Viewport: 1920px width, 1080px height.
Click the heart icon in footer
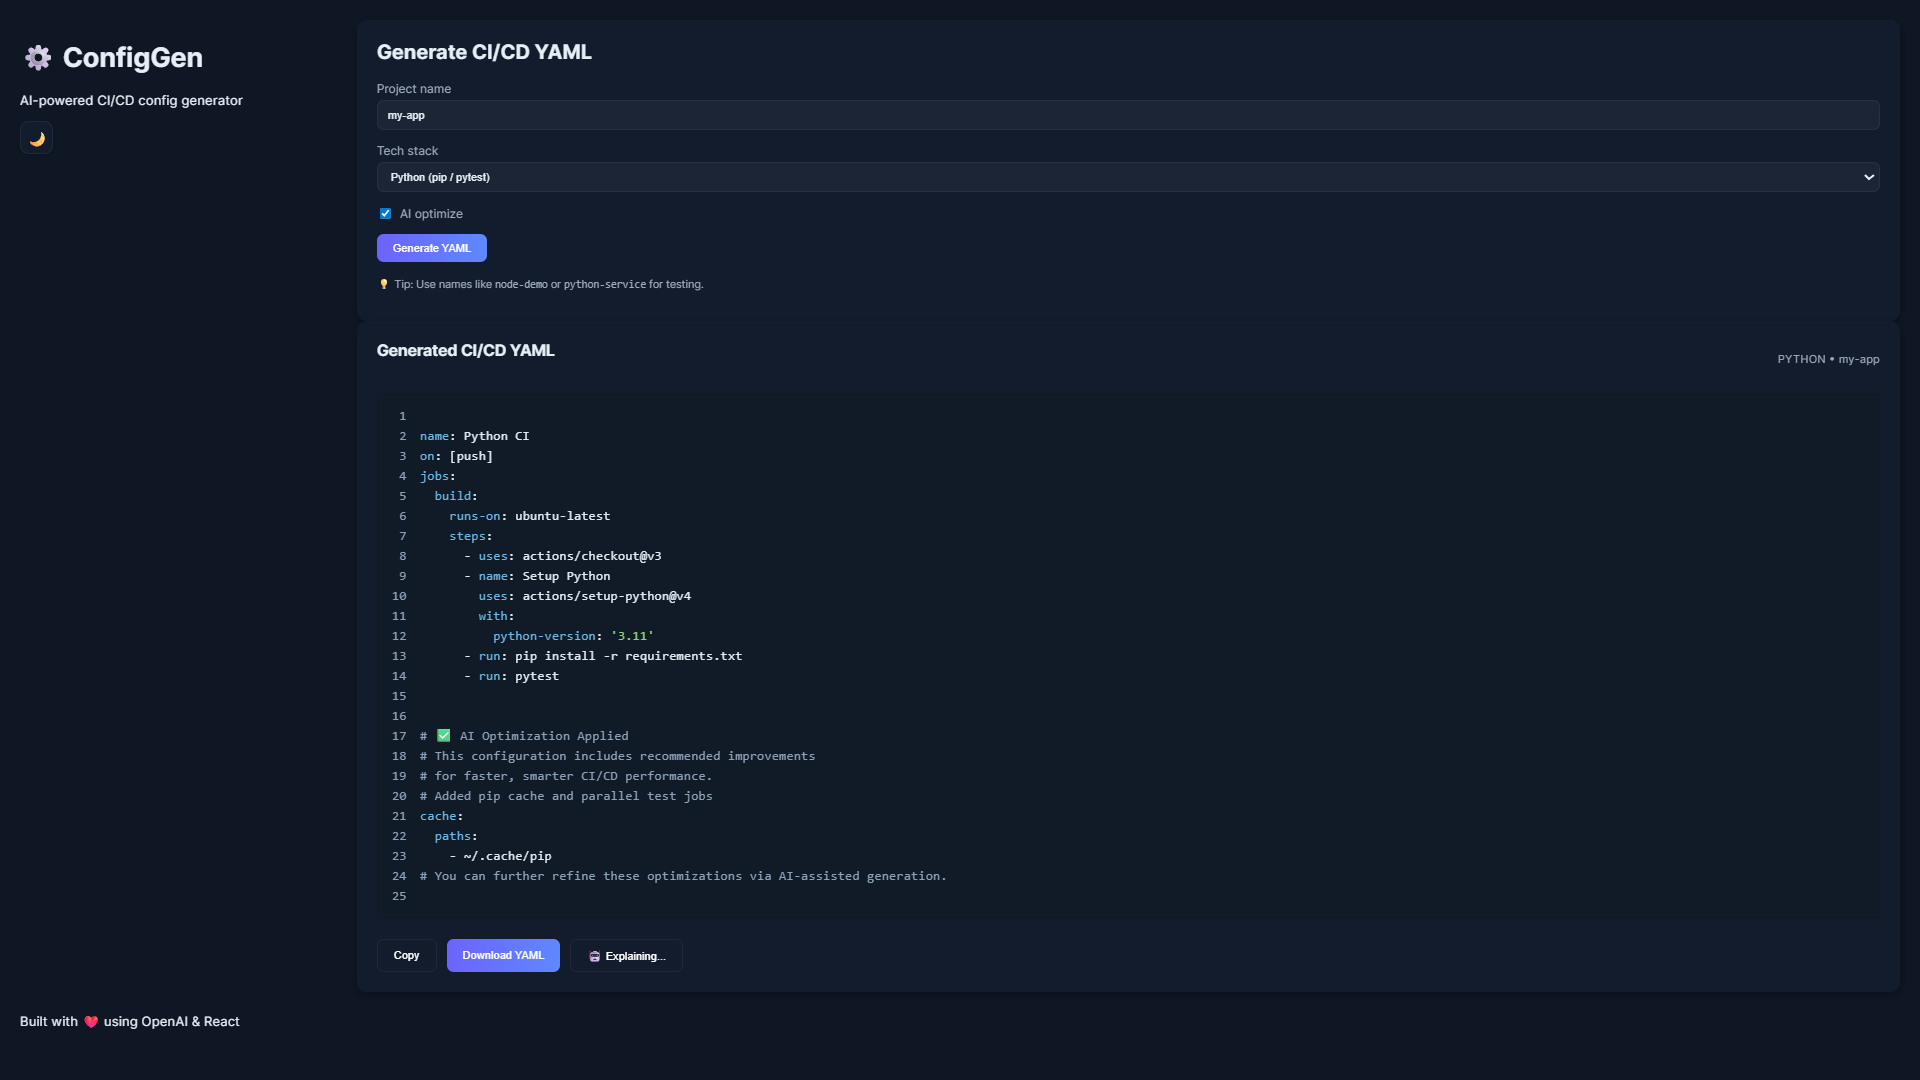coord(91,1022)
